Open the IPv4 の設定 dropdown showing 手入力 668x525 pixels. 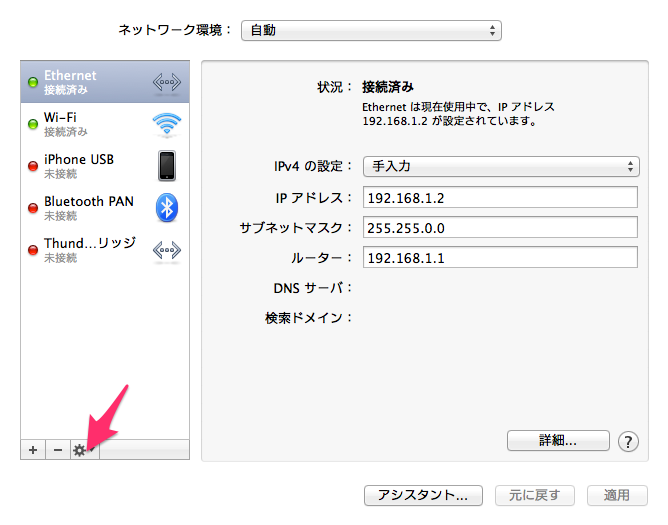pos(501,166)
